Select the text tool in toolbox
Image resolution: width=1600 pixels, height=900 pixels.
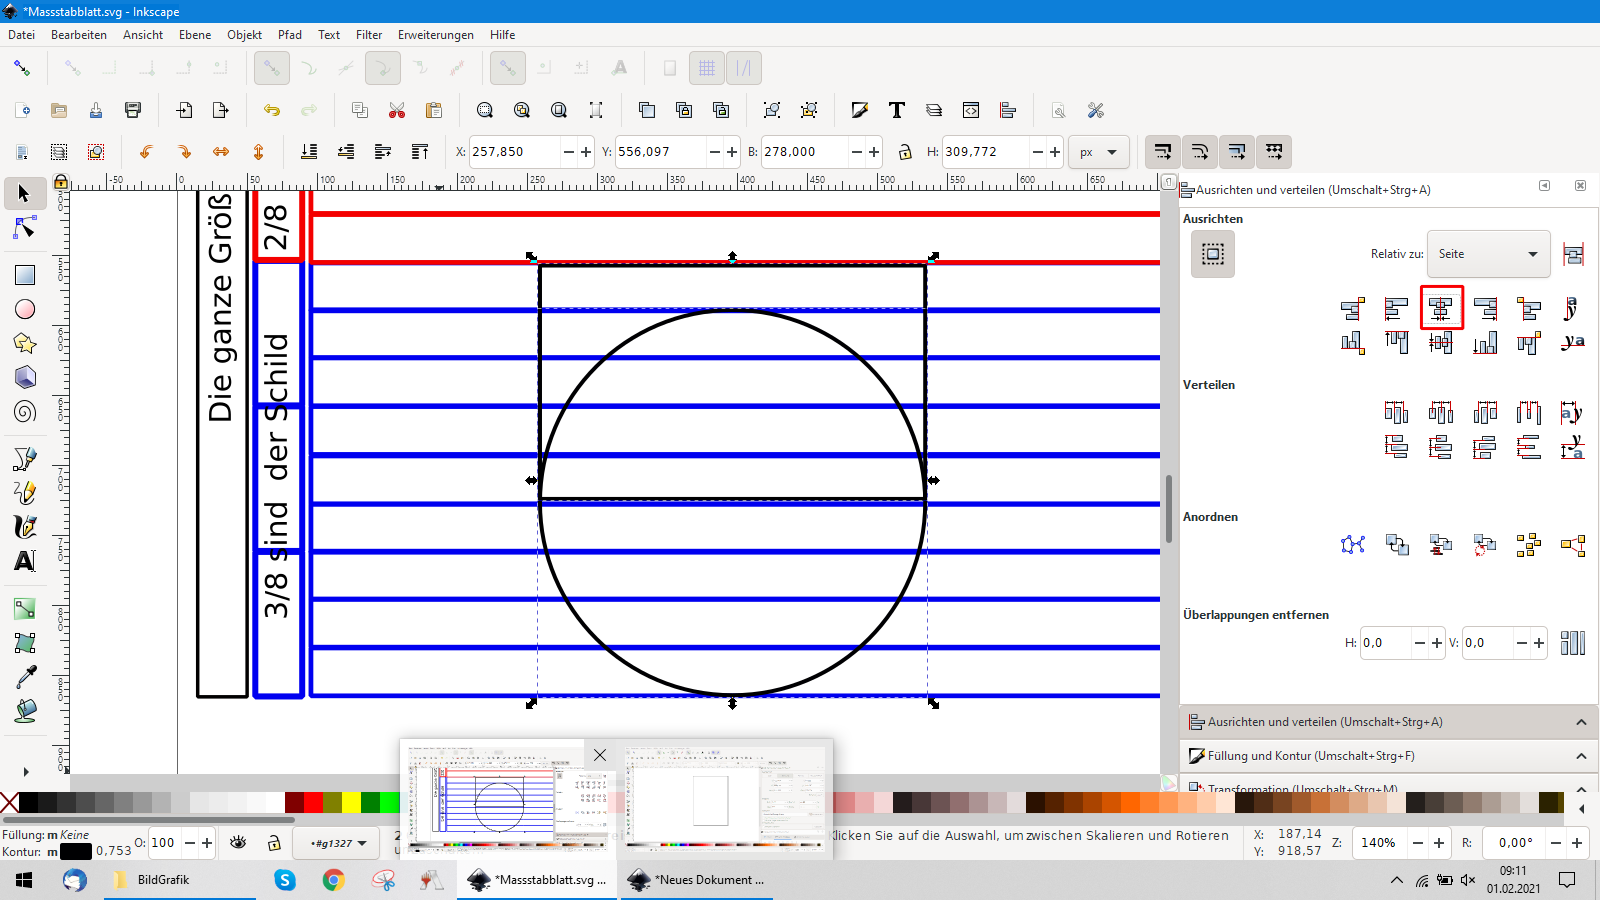coord(25,561)
